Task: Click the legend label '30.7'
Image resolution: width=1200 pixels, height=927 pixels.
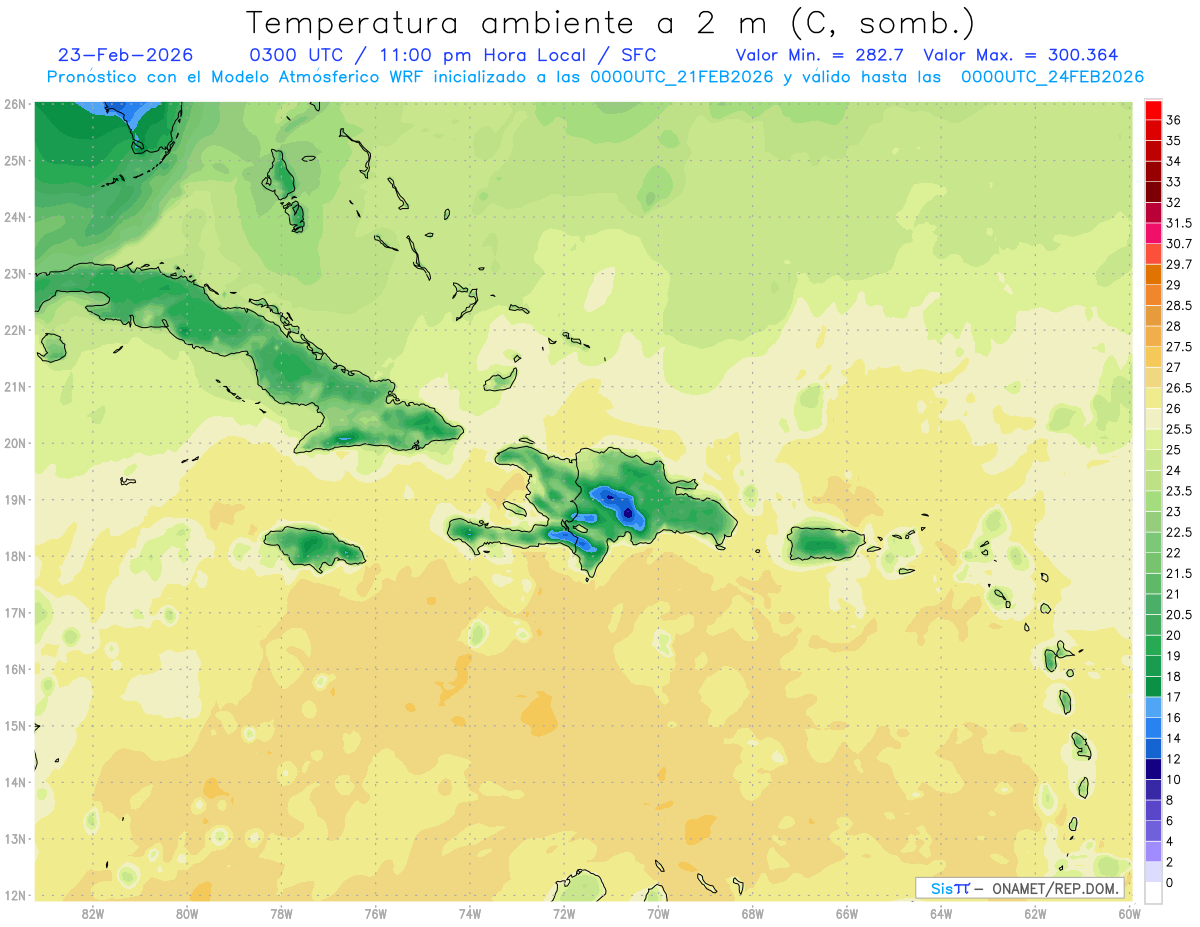Action: (x=1179, y=244)
